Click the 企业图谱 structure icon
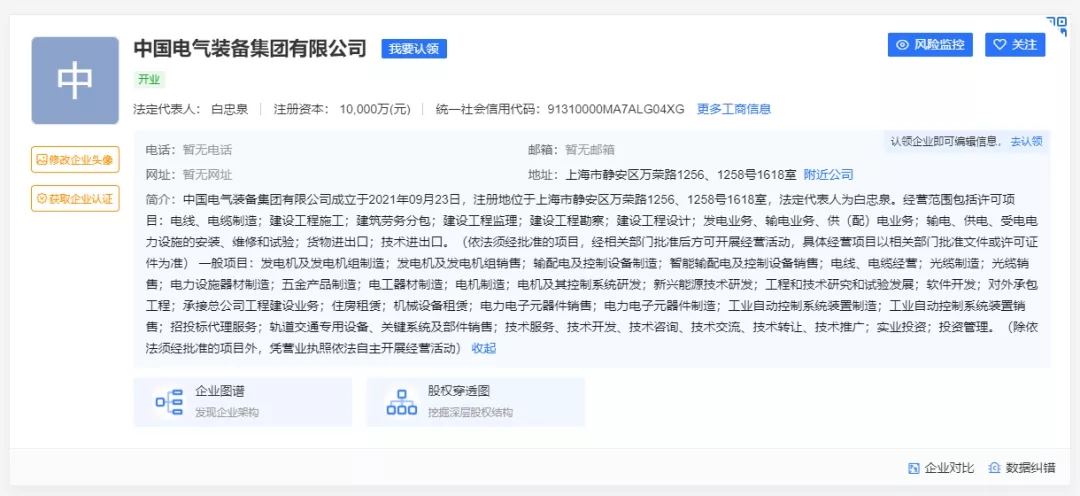The height and width of the screenshot is (496, 1080). click(x=168, y=402)
